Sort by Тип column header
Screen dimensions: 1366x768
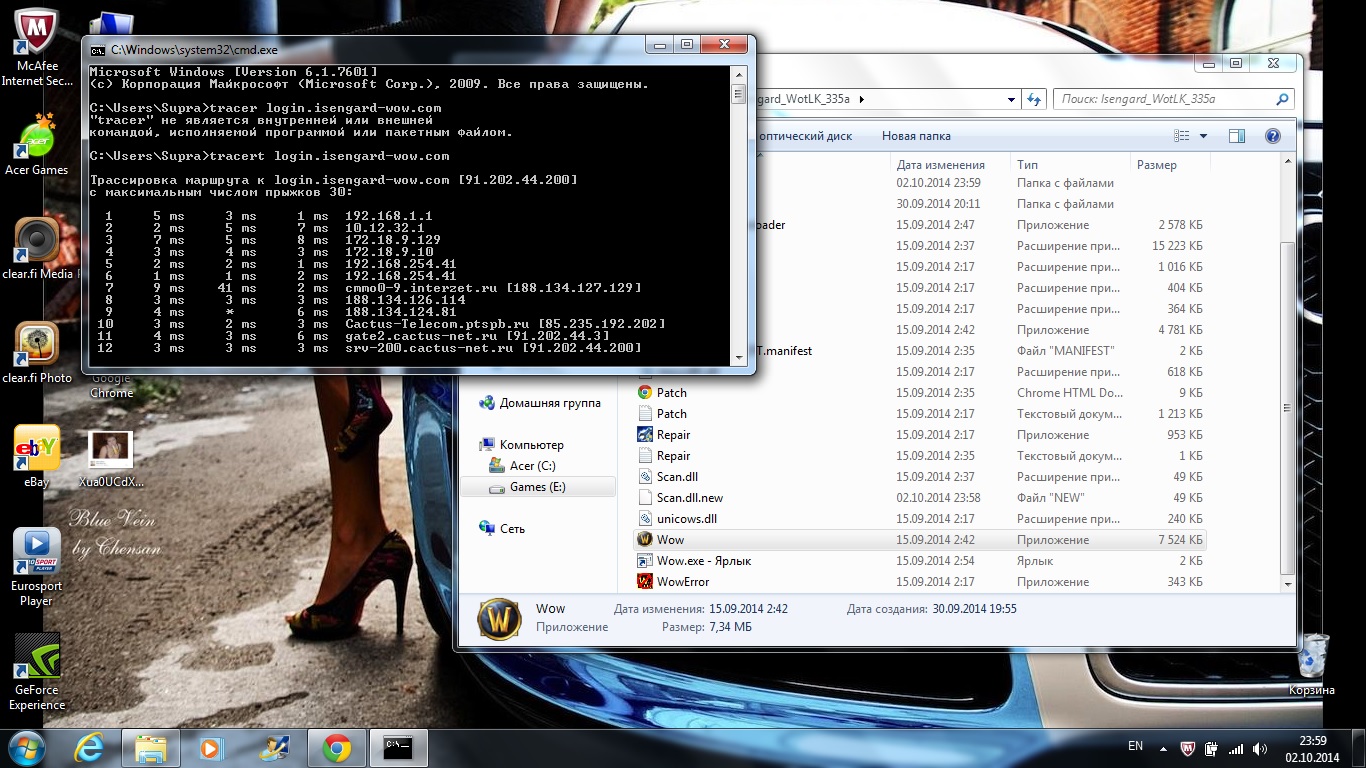(x=1070, y=164)
